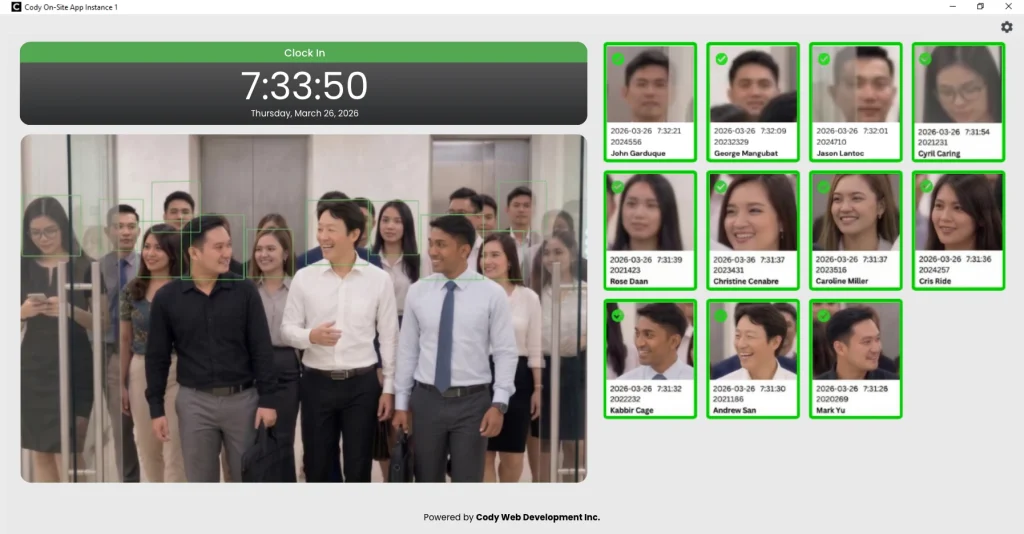Click employee ID 2021423
The width and height of the screenshot is (1024, 534).
[x=625, y=270]
